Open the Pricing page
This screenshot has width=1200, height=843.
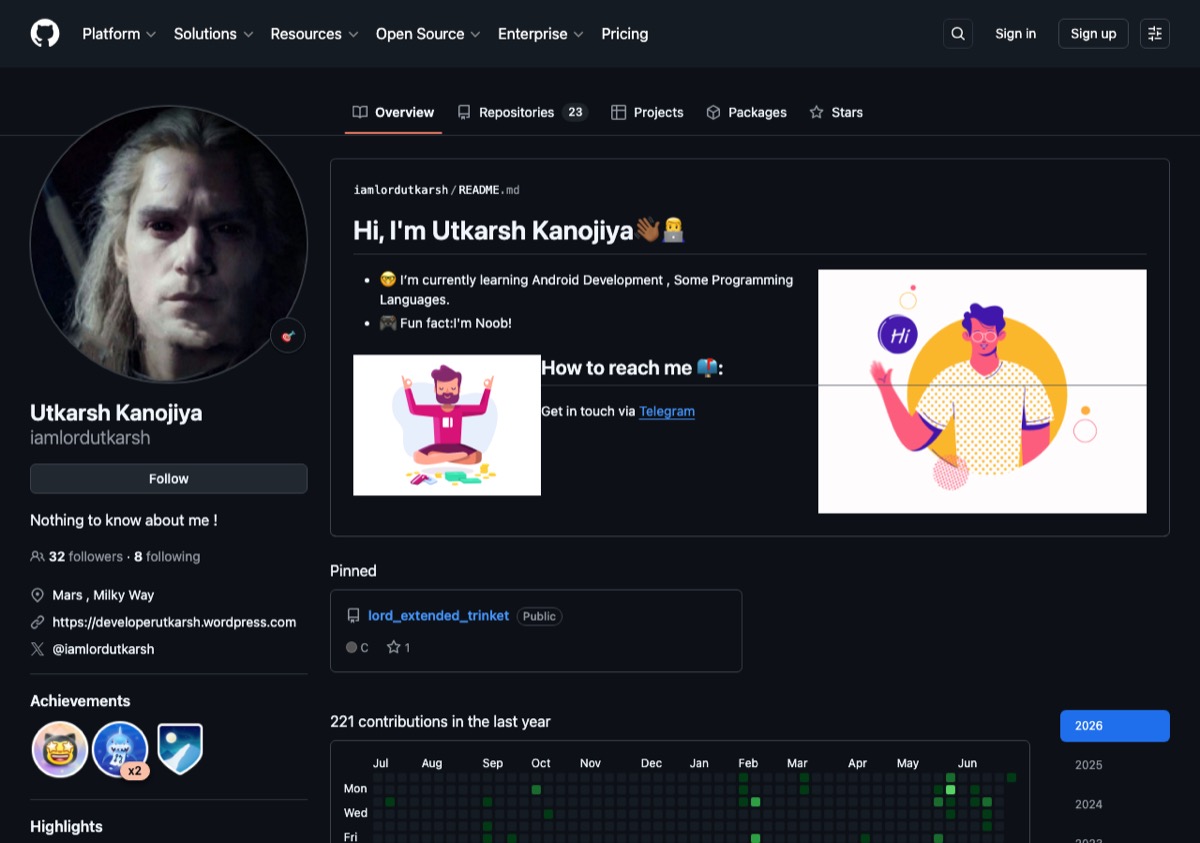[x=625, y=34]
